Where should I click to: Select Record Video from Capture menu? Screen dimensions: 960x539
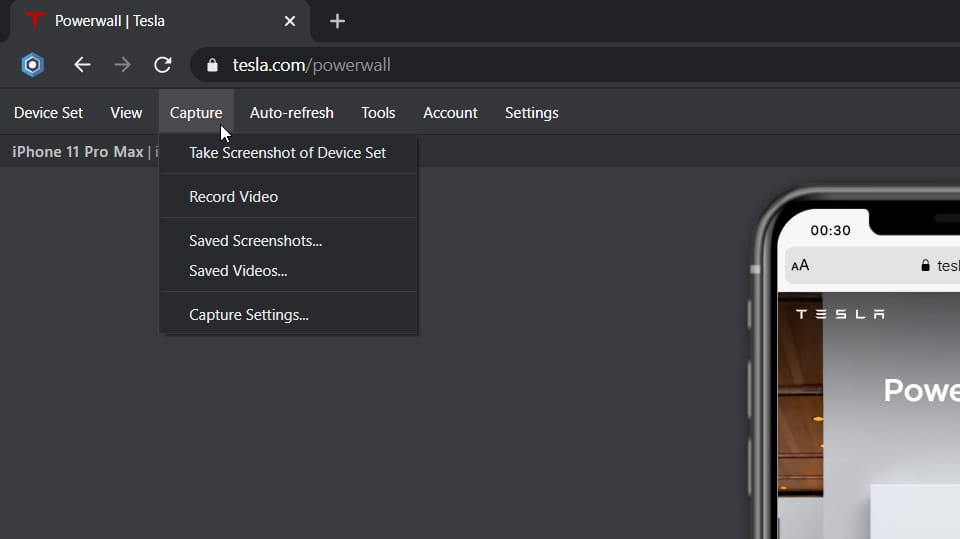[233, 197]
